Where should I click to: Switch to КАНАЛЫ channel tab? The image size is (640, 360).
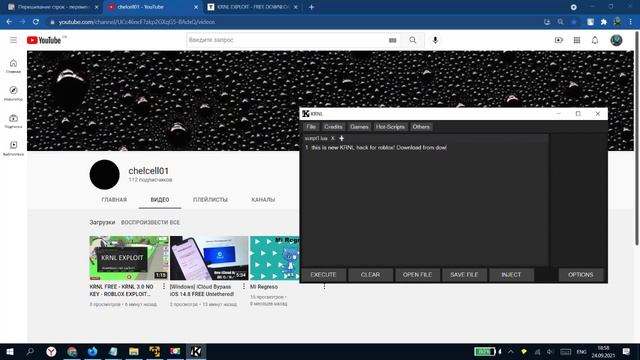263,200
